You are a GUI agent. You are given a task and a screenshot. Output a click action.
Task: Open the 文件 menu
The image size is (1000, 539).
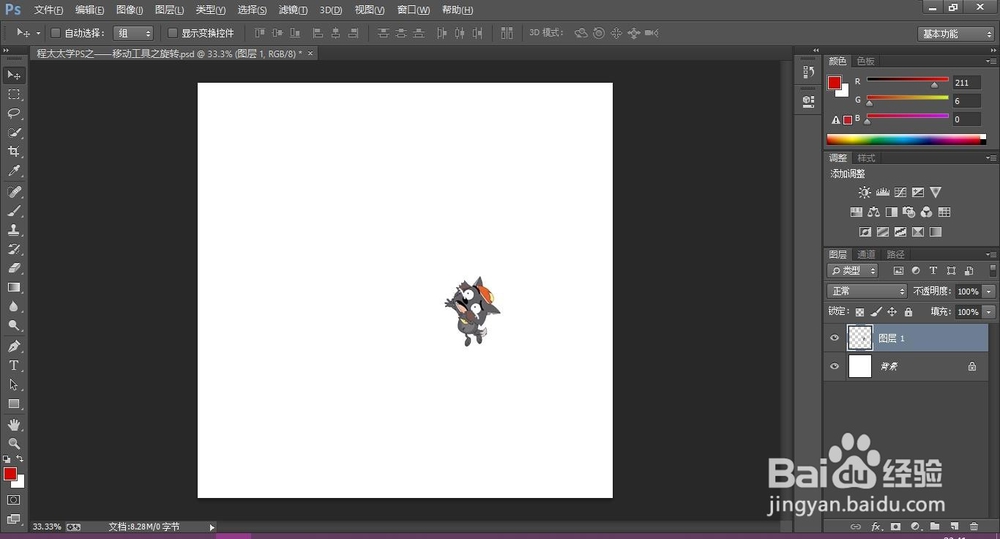(x=48, y=10)
